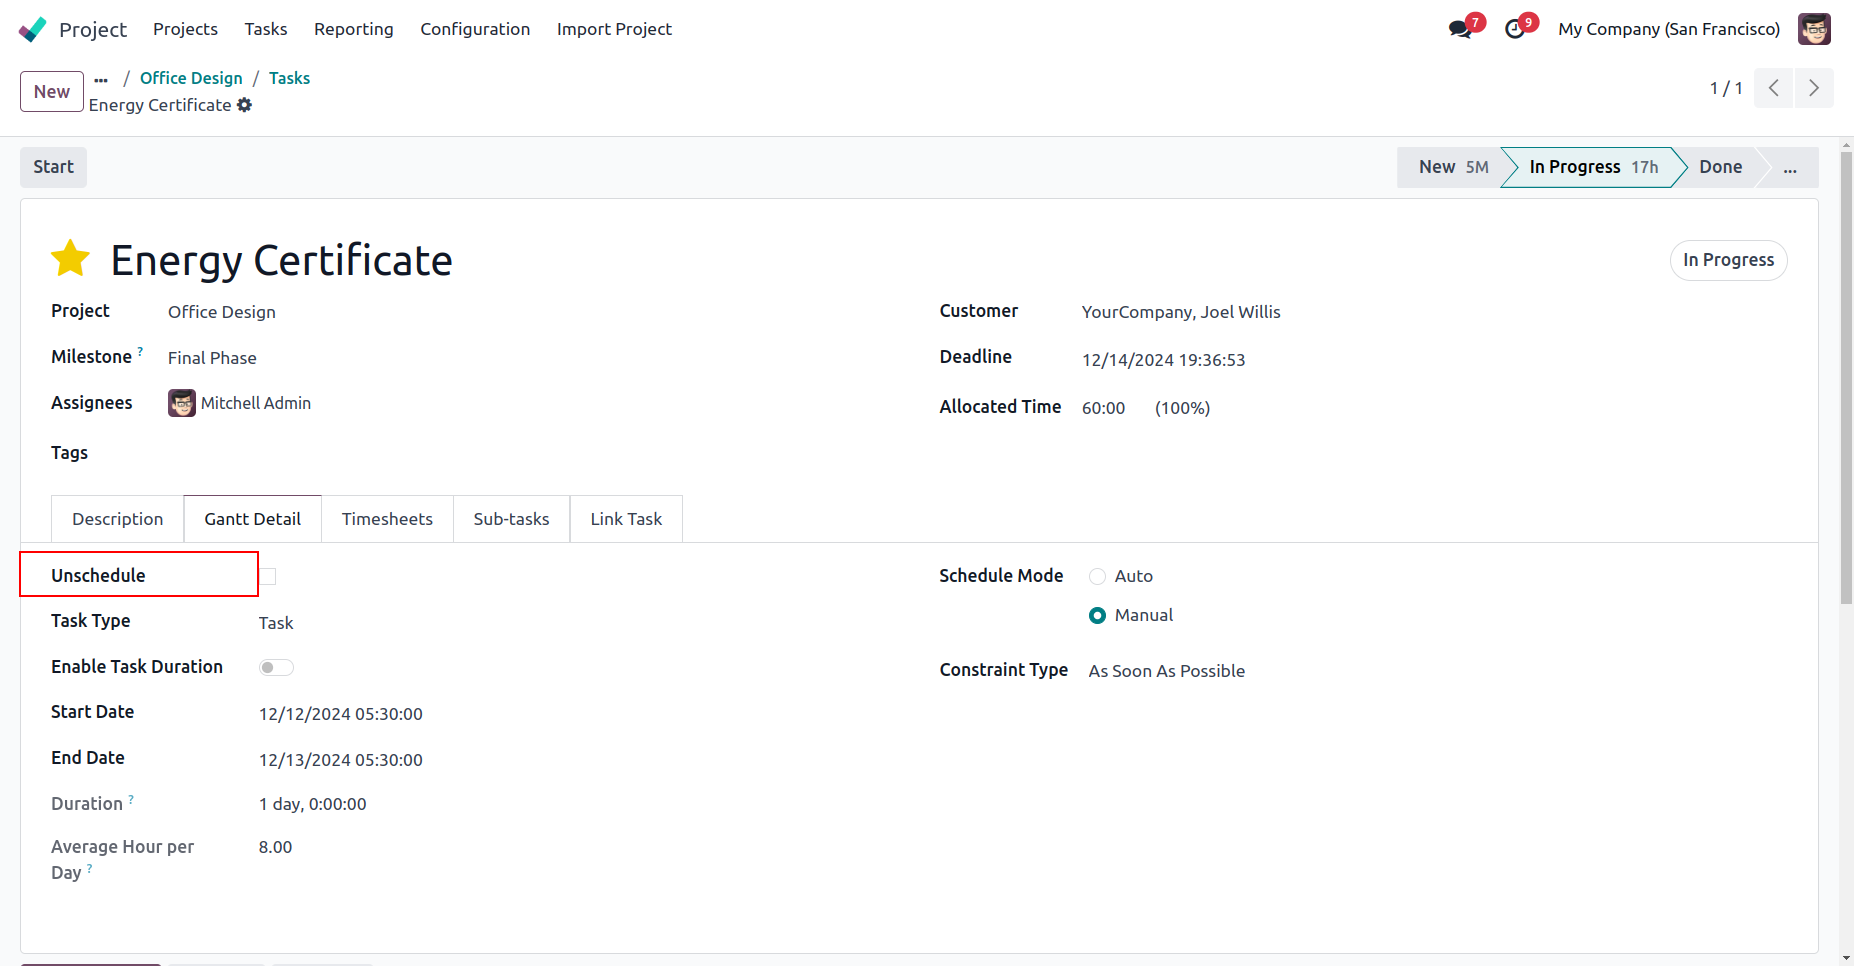
Task: Click the user avatar in top bar
Action: coord(1813,29)
